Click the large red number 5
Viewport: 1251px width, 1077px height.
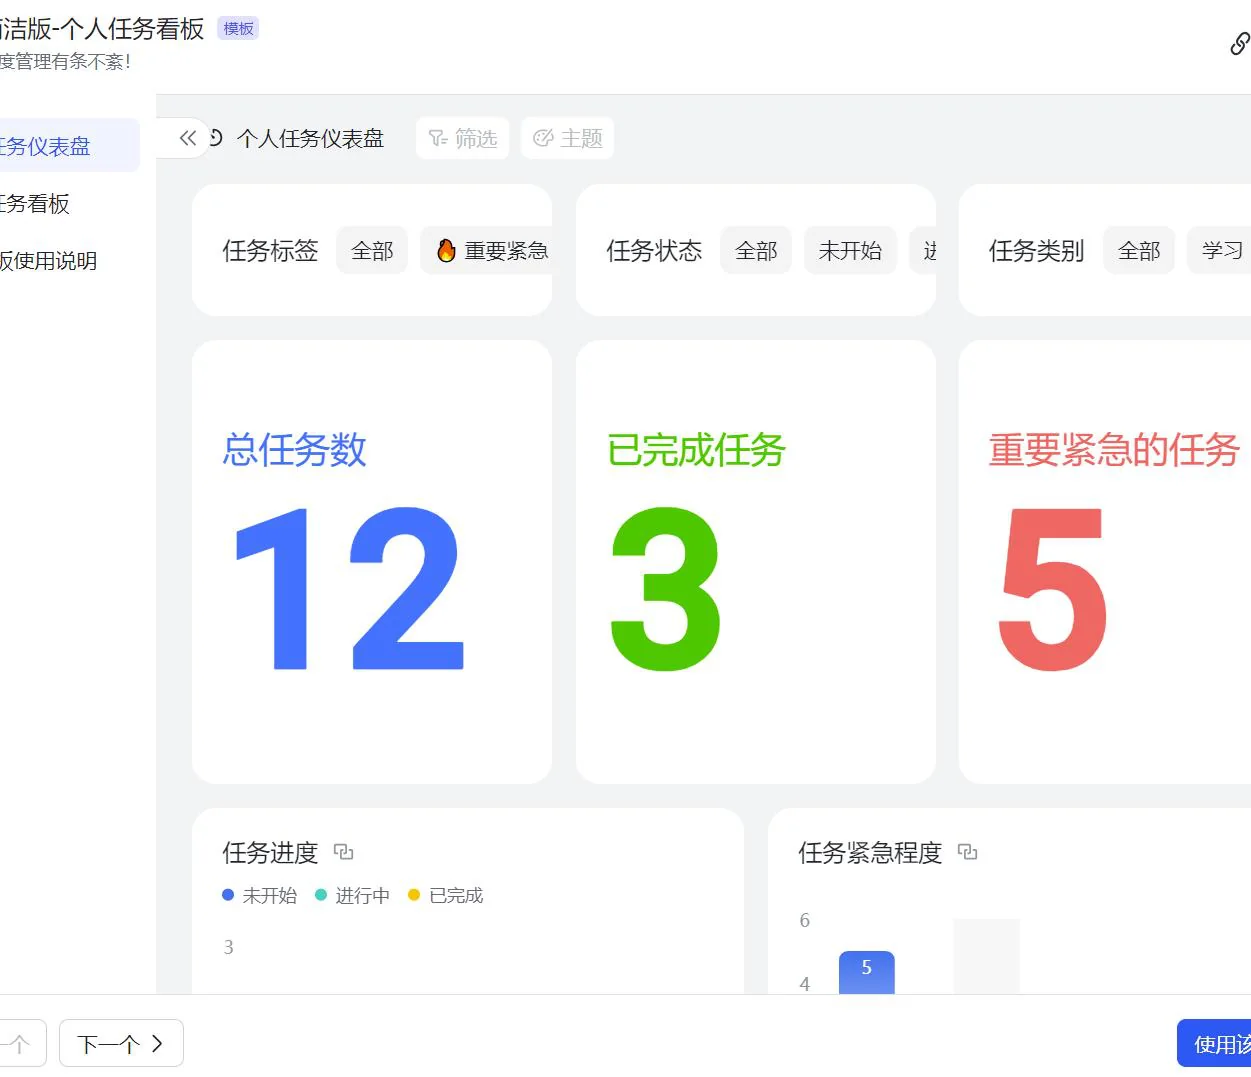[x=1052, y=589]
